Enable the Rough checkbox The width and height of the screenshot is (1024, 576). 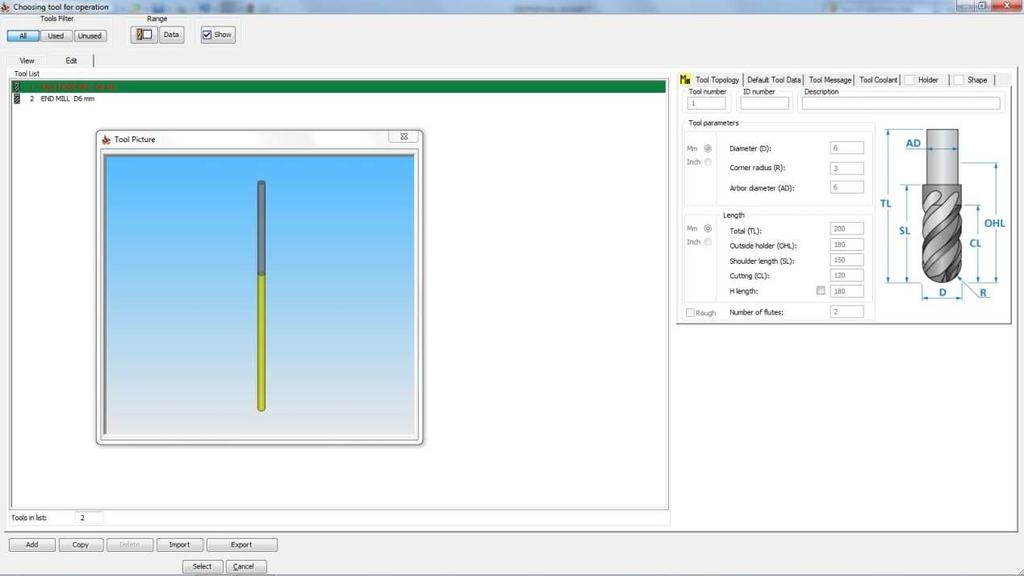click(x=690, y=313)
